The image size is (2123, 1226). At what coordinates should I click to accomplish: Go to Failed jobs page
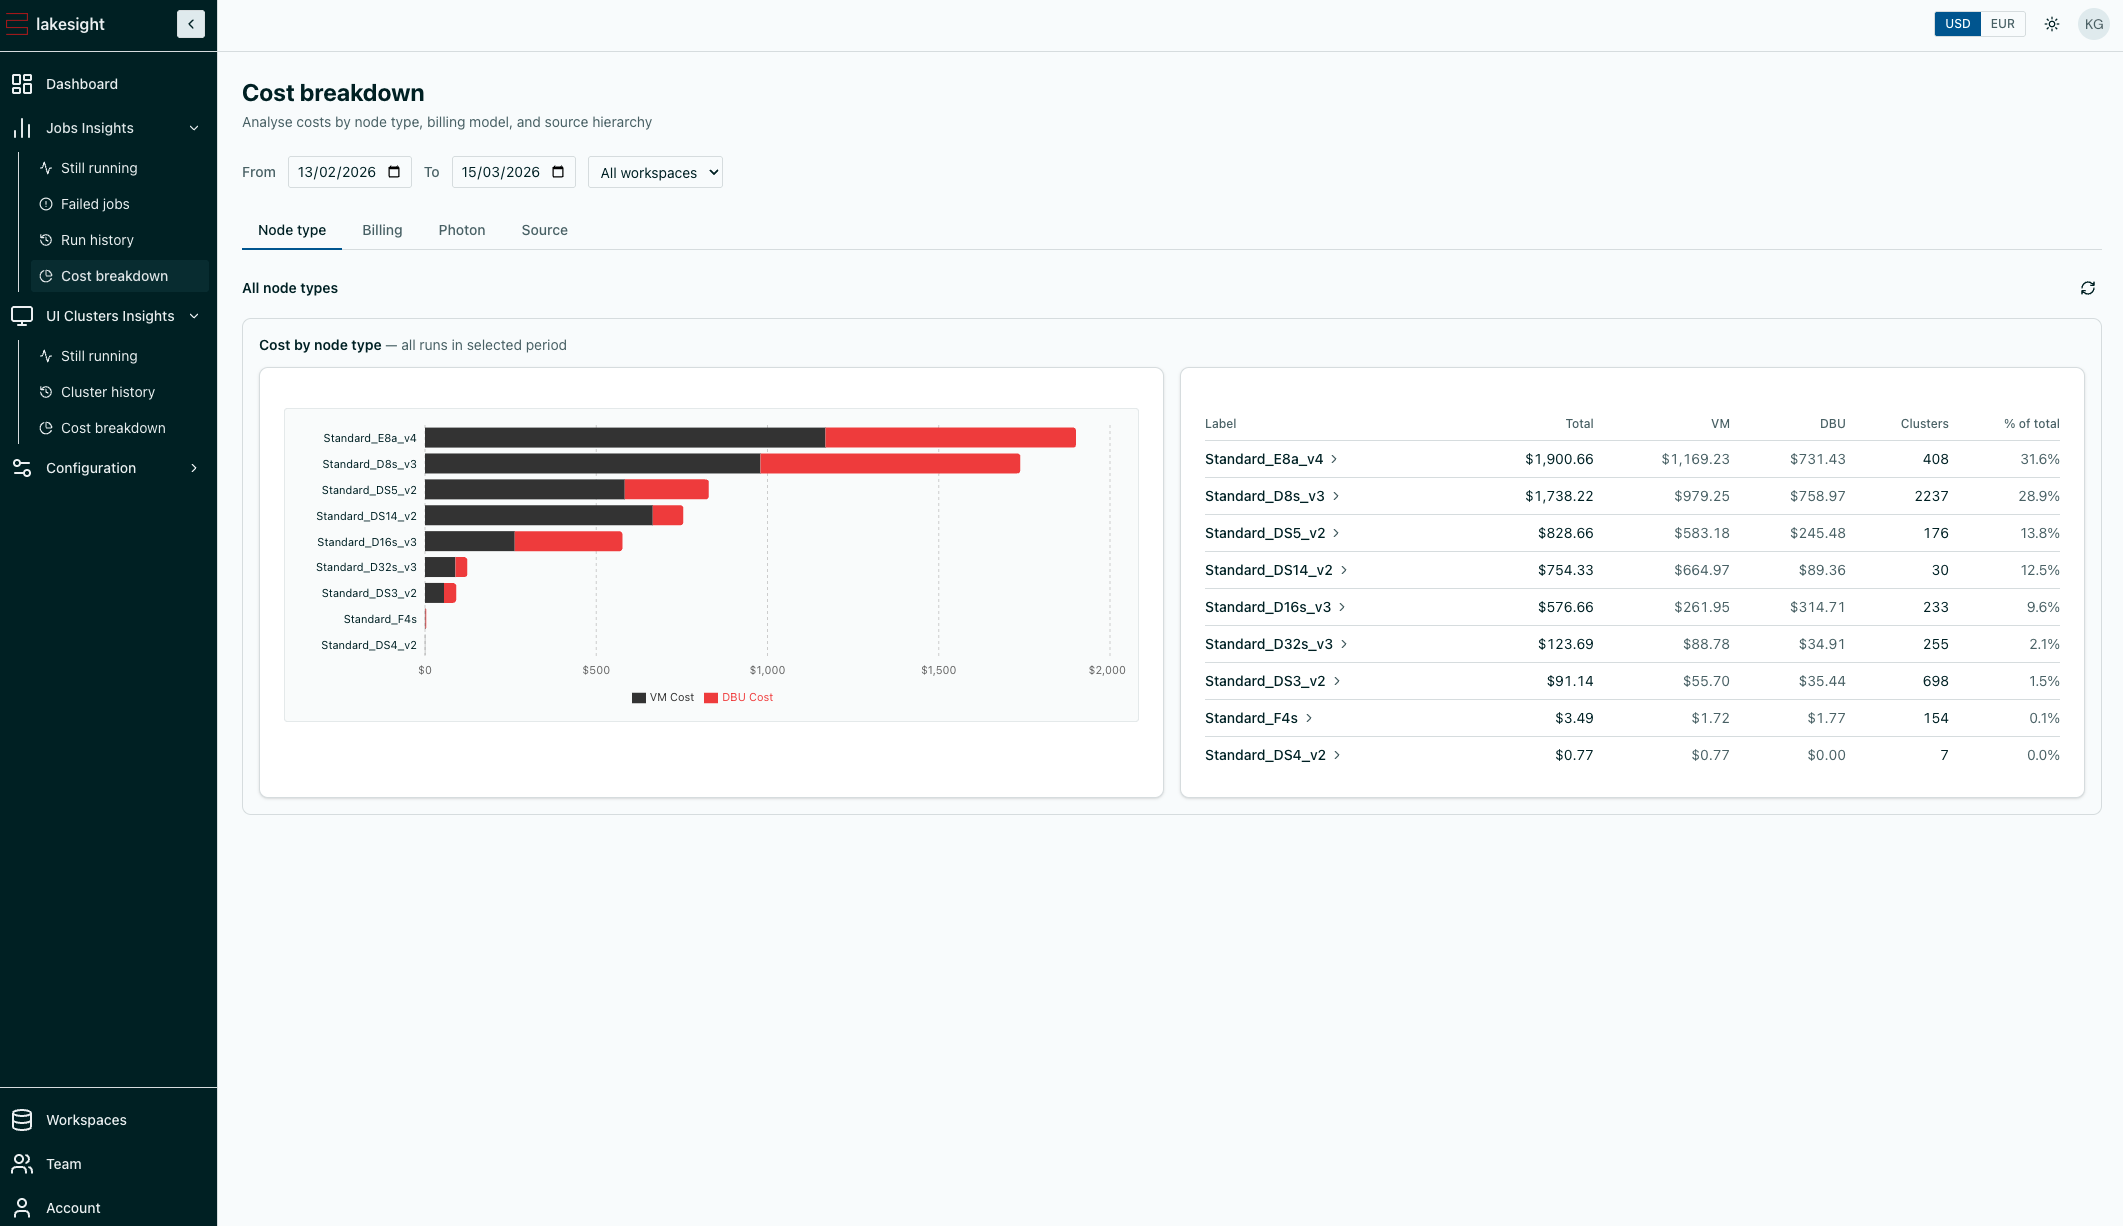[x=95, y=204]
